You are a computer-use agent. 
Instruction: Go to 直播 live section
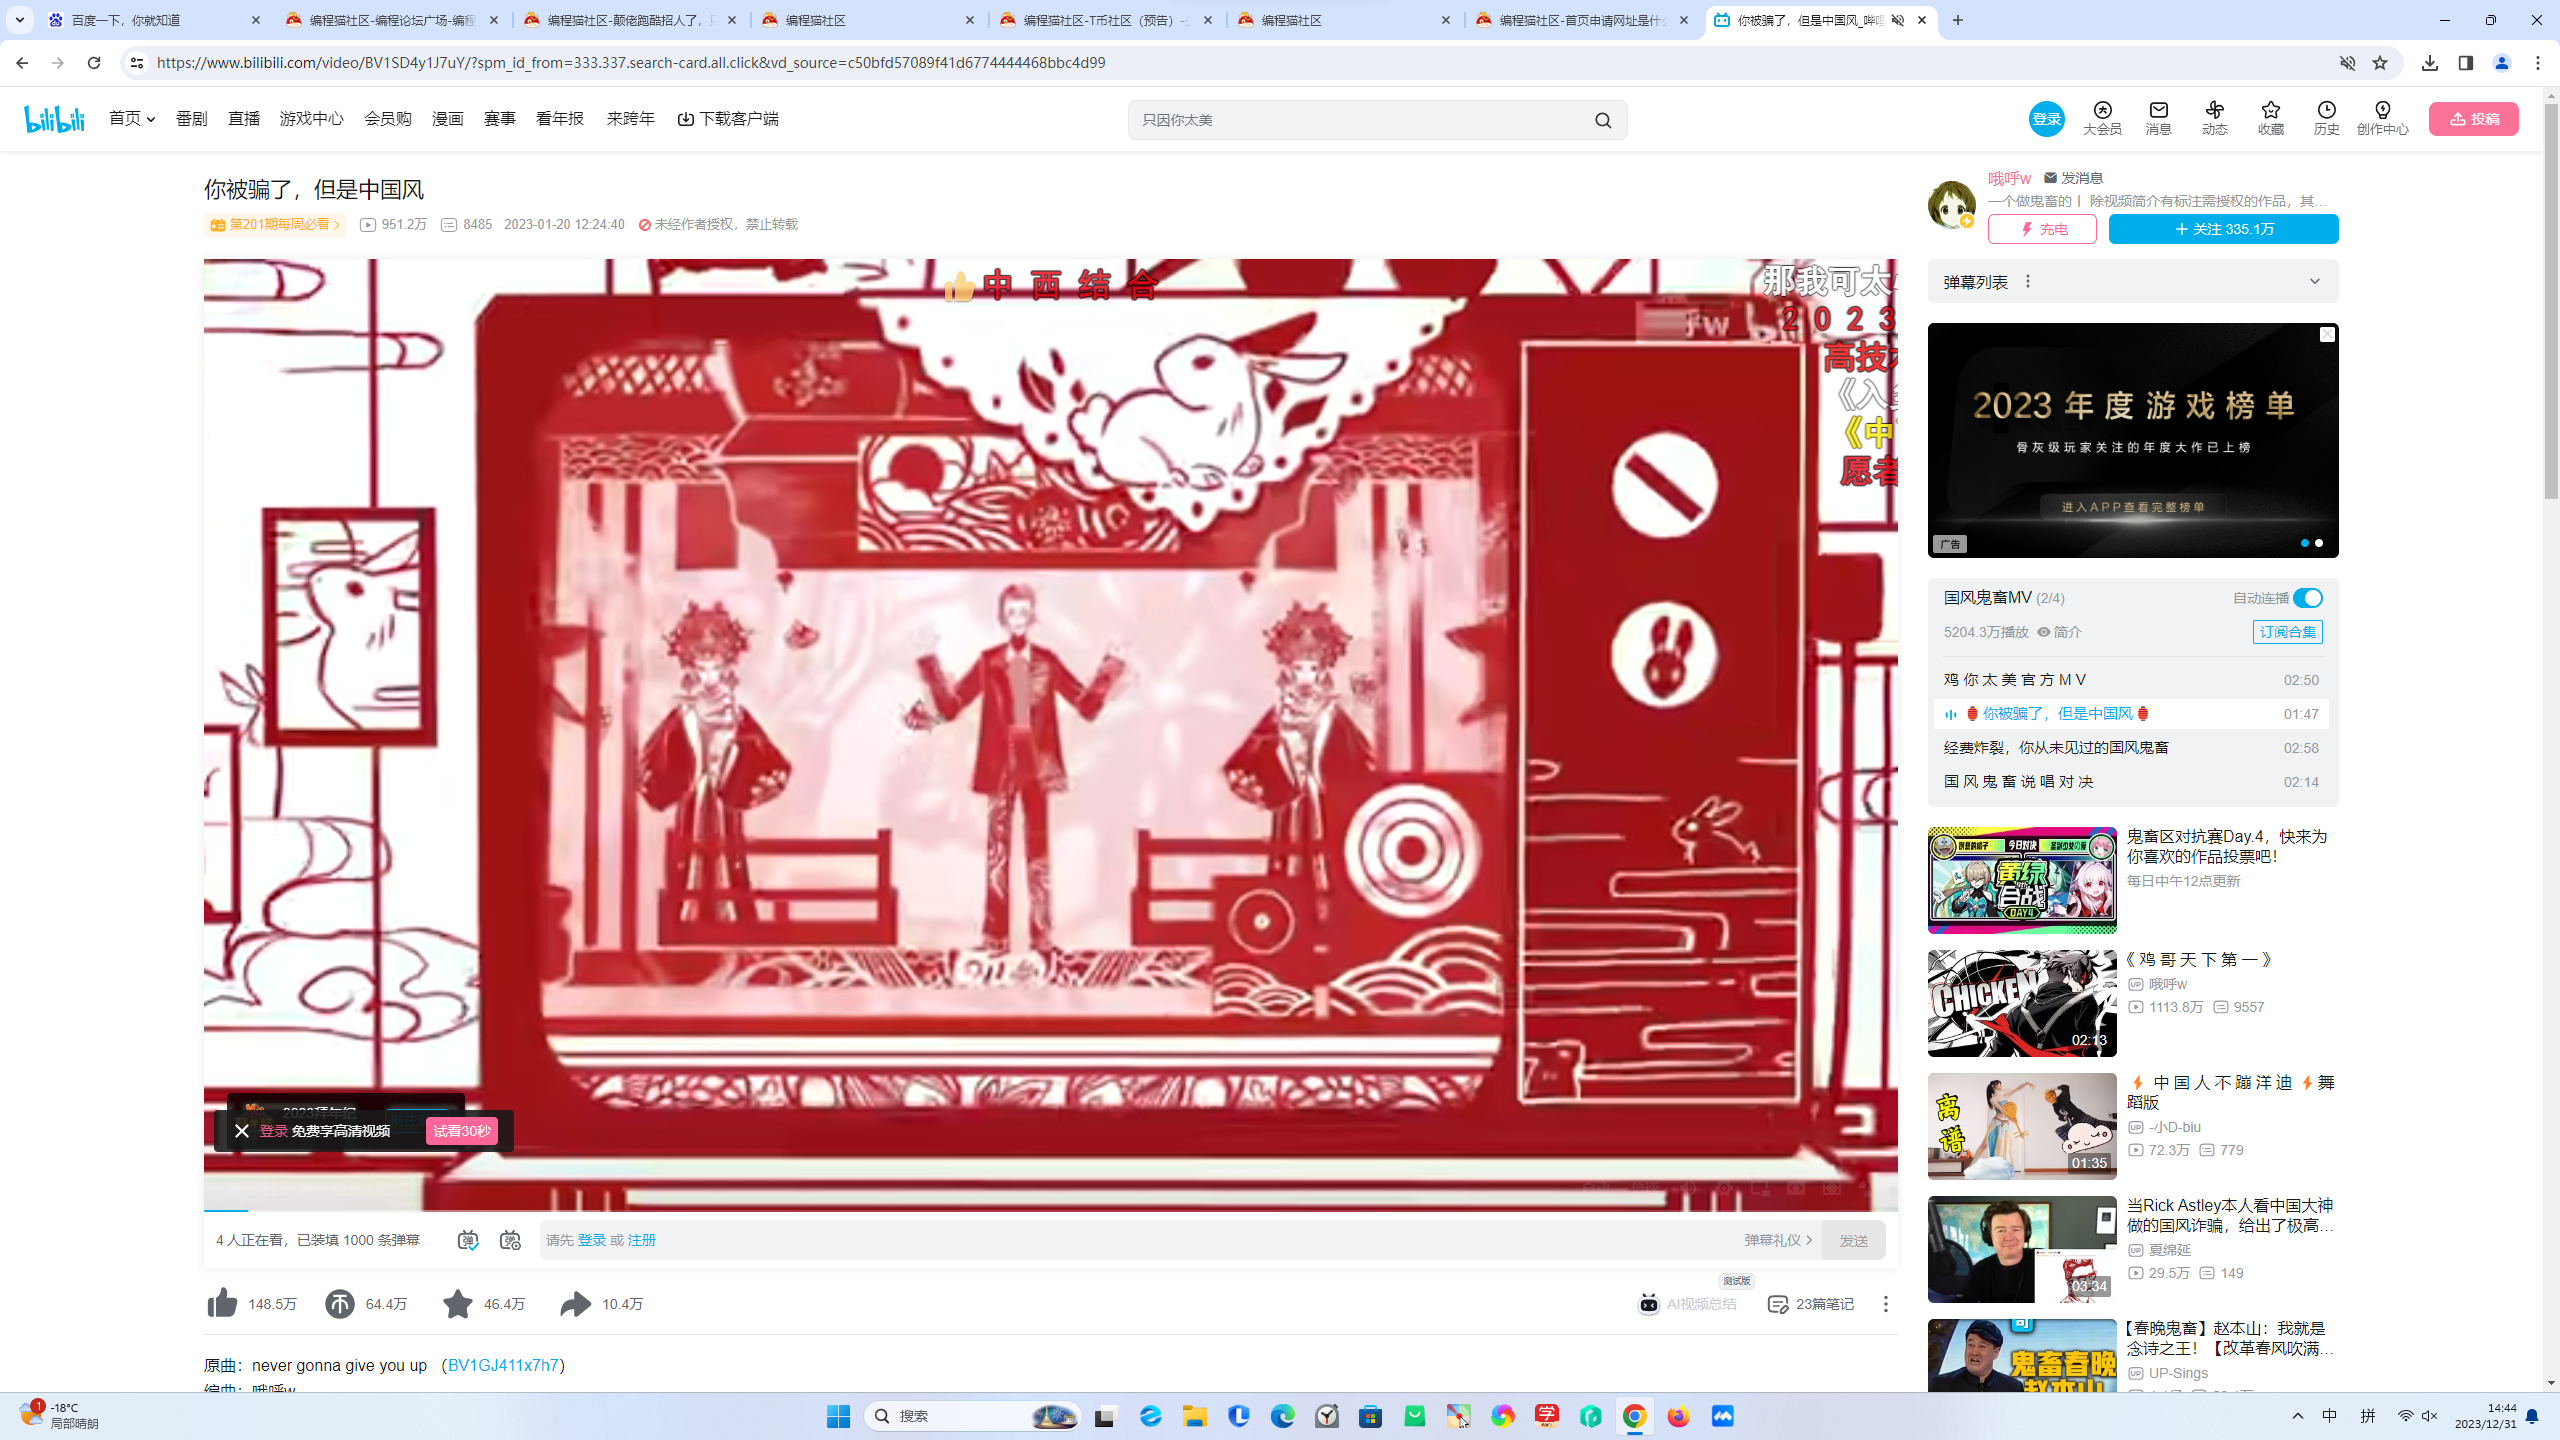pyautogui.click(x=244, y=119)
